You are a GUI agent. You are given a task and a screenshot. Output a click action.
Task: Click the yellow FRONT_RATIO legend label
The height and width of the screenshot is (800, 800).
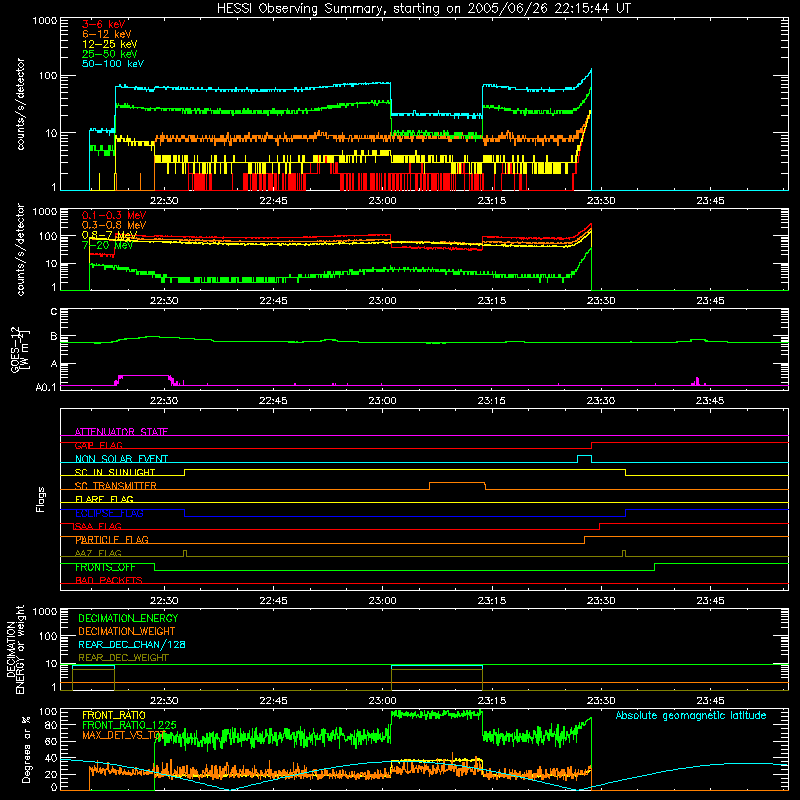pos(114,715)
